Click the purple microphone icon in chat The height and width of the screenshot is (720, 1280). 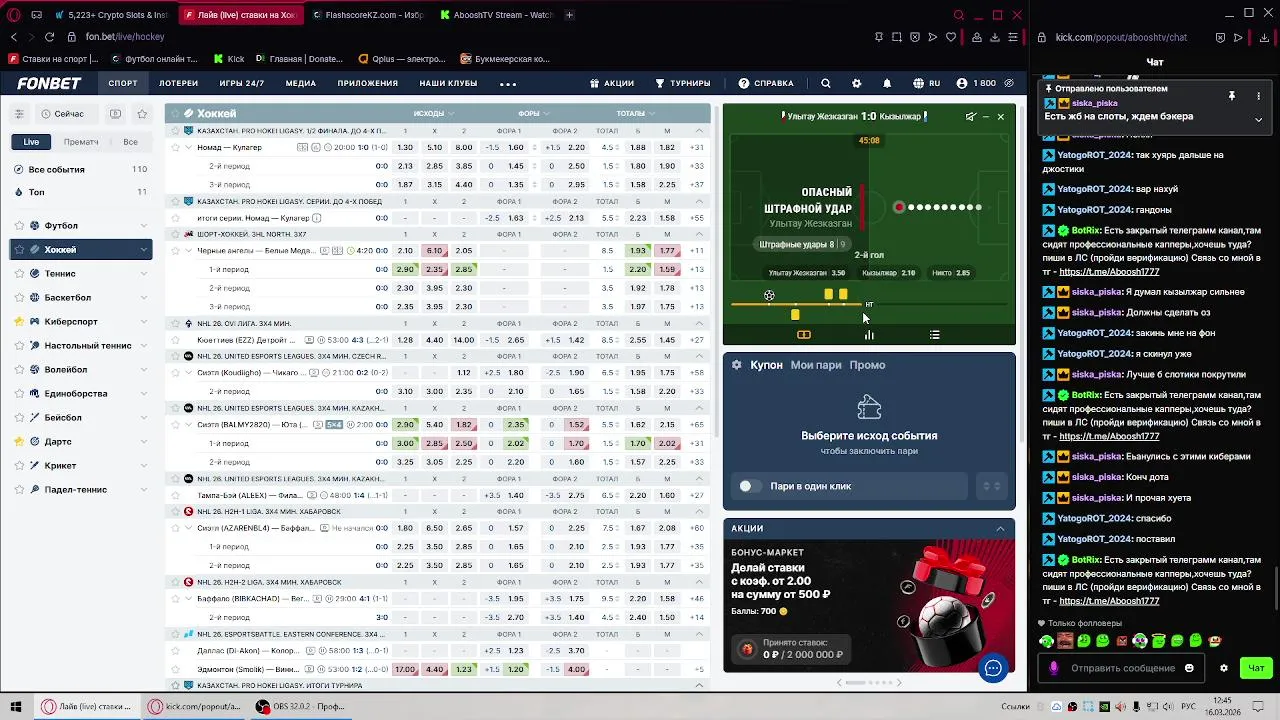pyautogui.click(x=1053, y=668)
